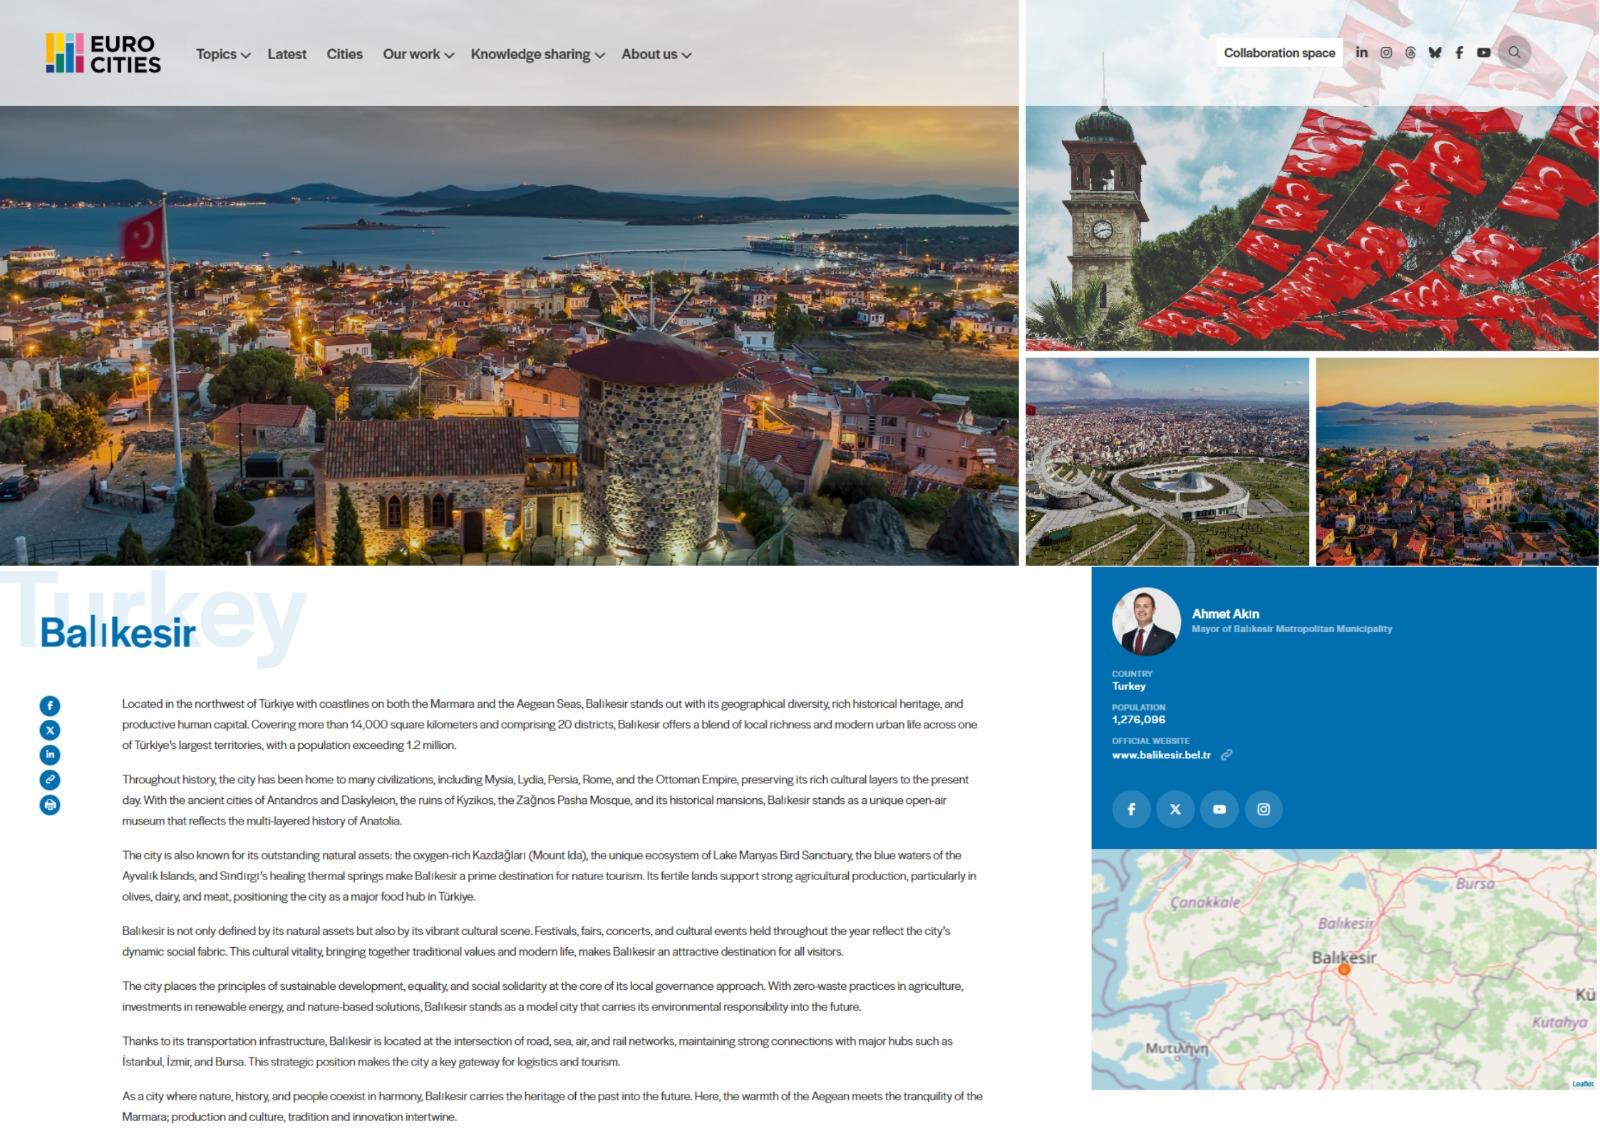Expand the Topics dropdown menu
The width and height of the screenshot is (1600, 1131).
[x=222, y=55]
